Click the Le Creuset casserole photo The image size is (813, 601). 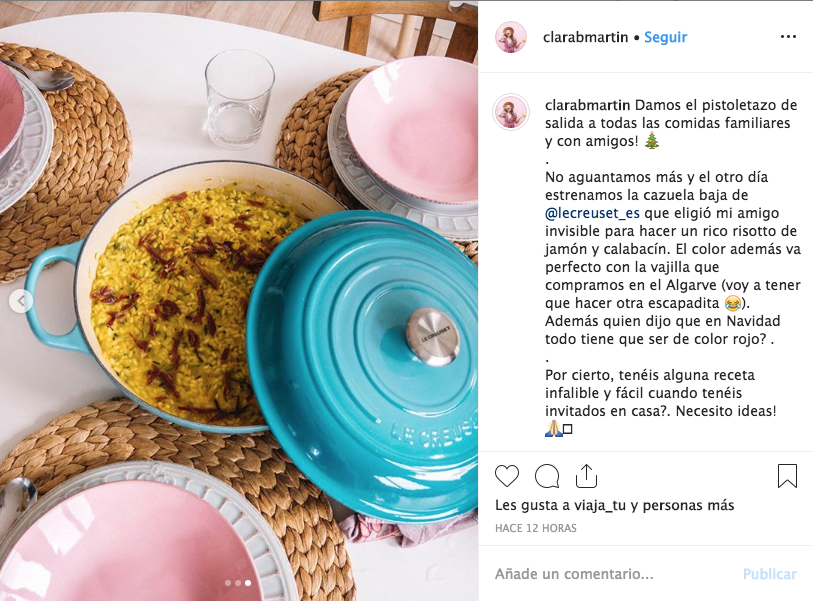tap(239, 301)
